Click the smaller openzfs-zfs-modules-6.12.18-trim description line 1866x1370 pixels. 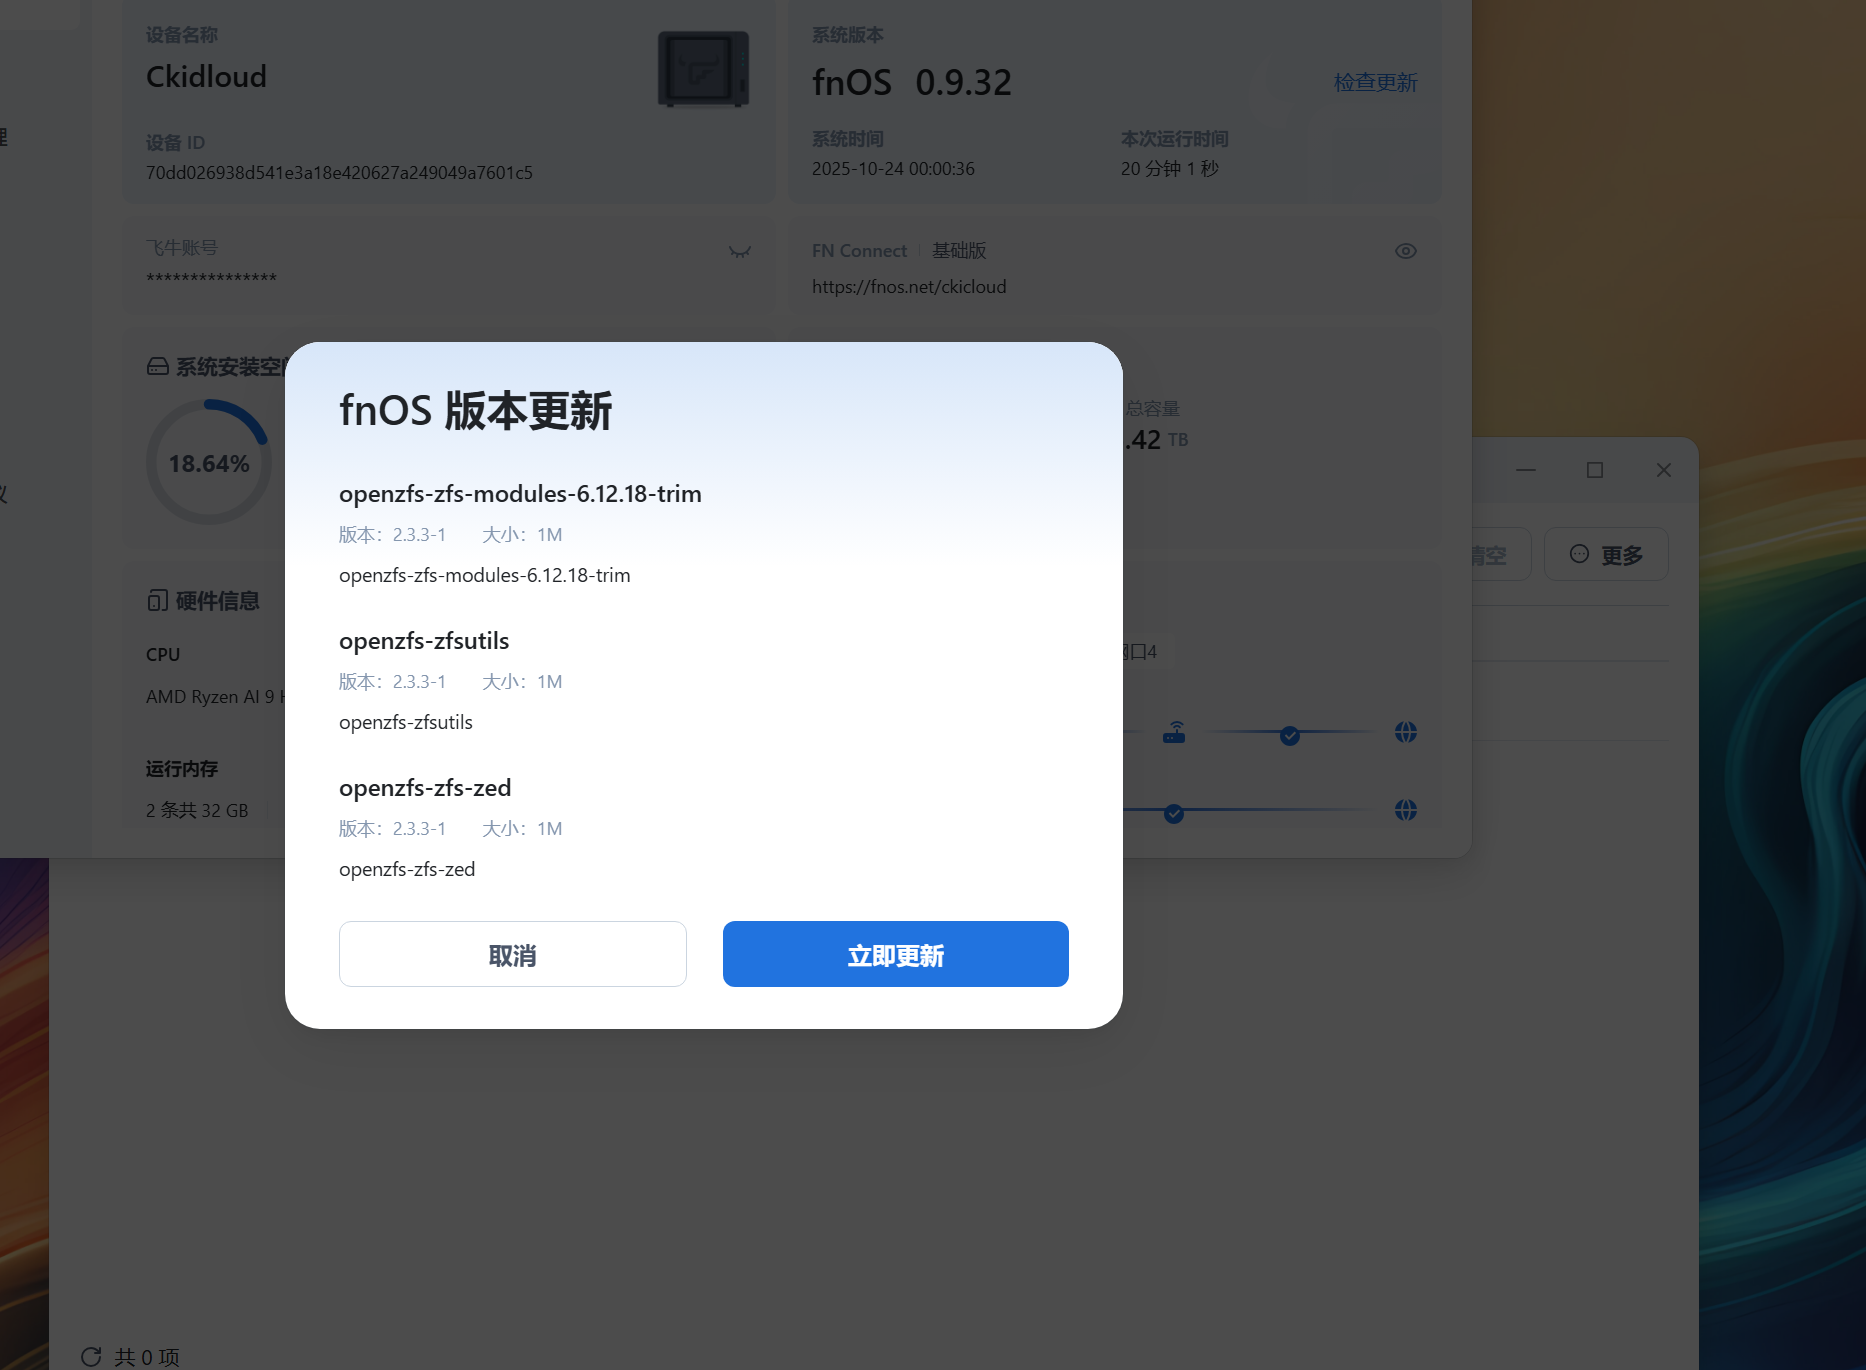pyautogui.click(x=485, y=576)
